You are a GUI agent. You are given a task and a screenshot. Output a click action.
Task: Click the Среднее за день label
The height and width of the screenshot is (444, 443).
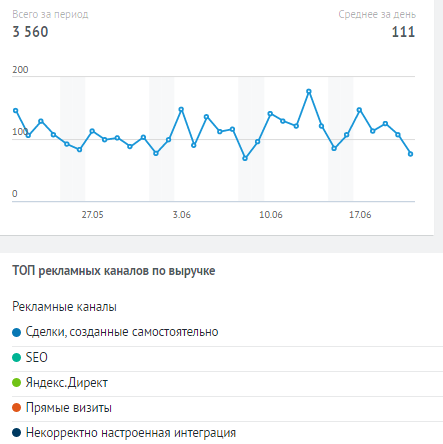pos(377,14)
